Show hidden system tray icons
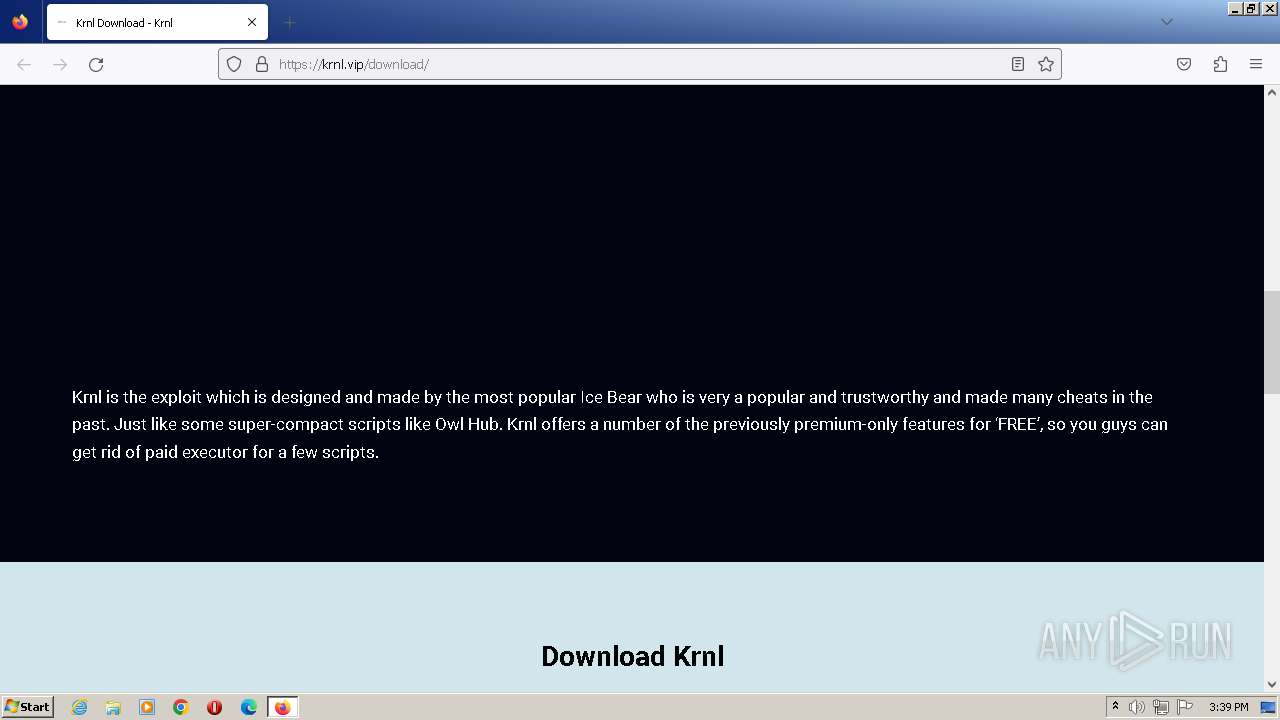This screenshot has width=1280, height=720. point(1115,707)
